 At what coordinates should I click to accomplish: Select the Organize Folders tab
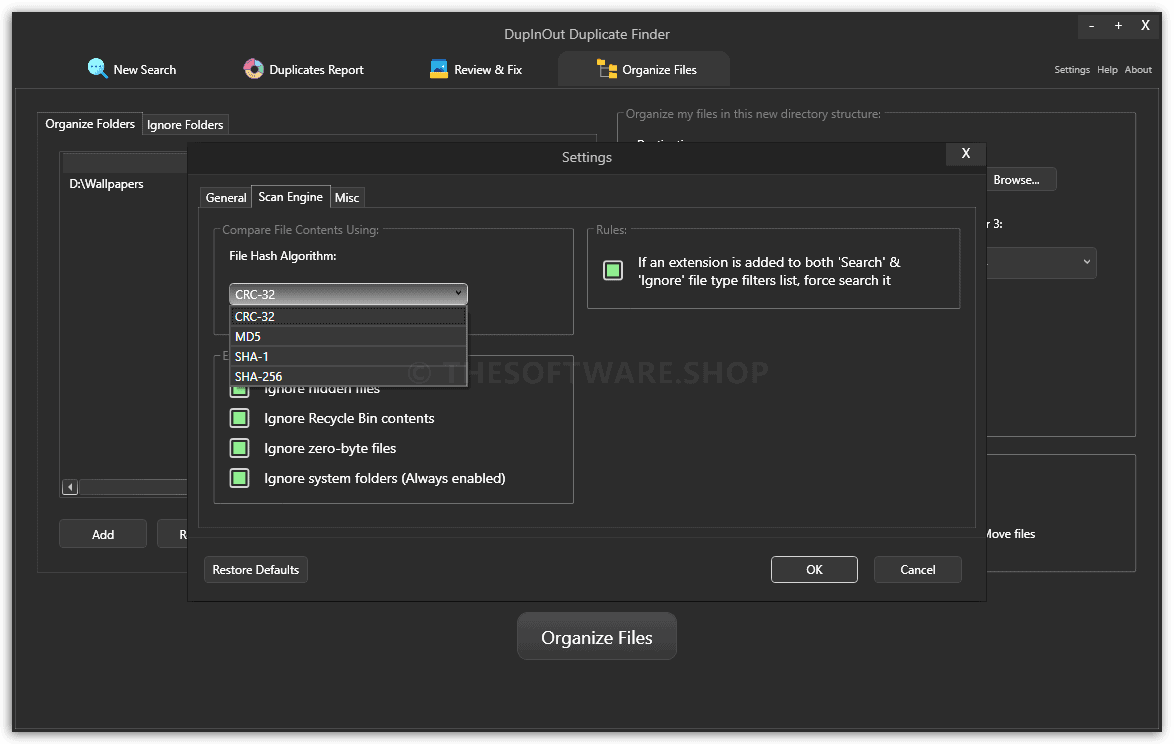coord(90,124)
